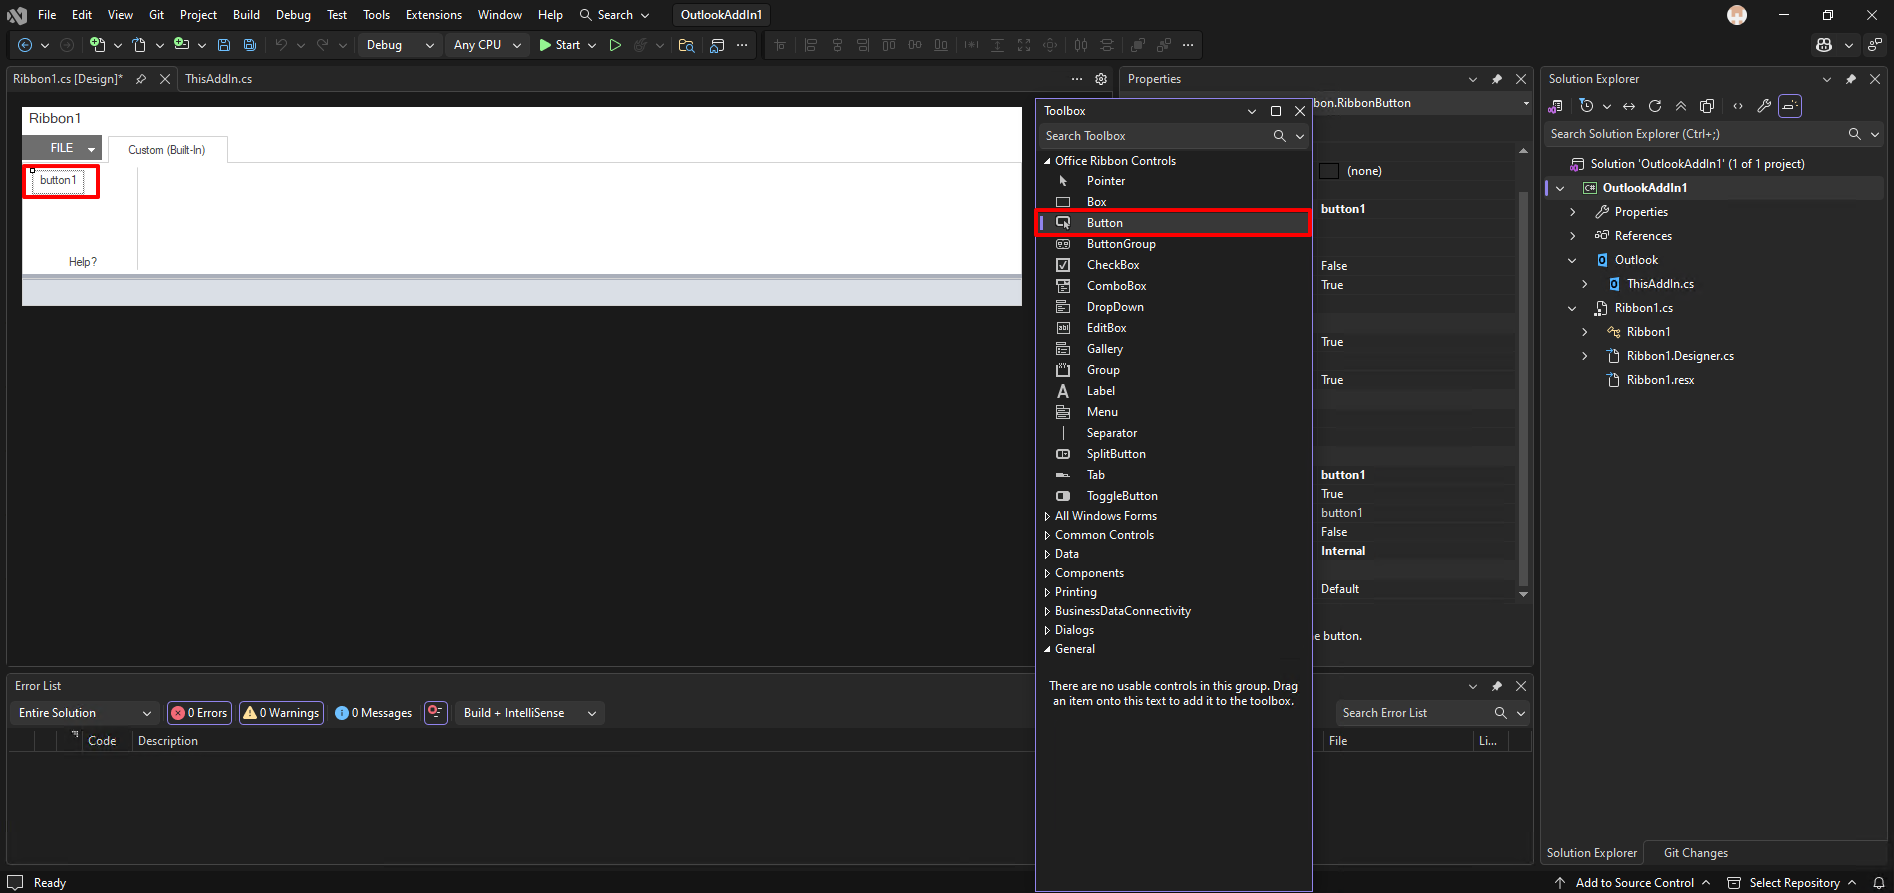The height and width of the screenshot is (893, 1894).
Task: Click the Toolbox search magnifier icon
Action: (x=1279, y=136)
